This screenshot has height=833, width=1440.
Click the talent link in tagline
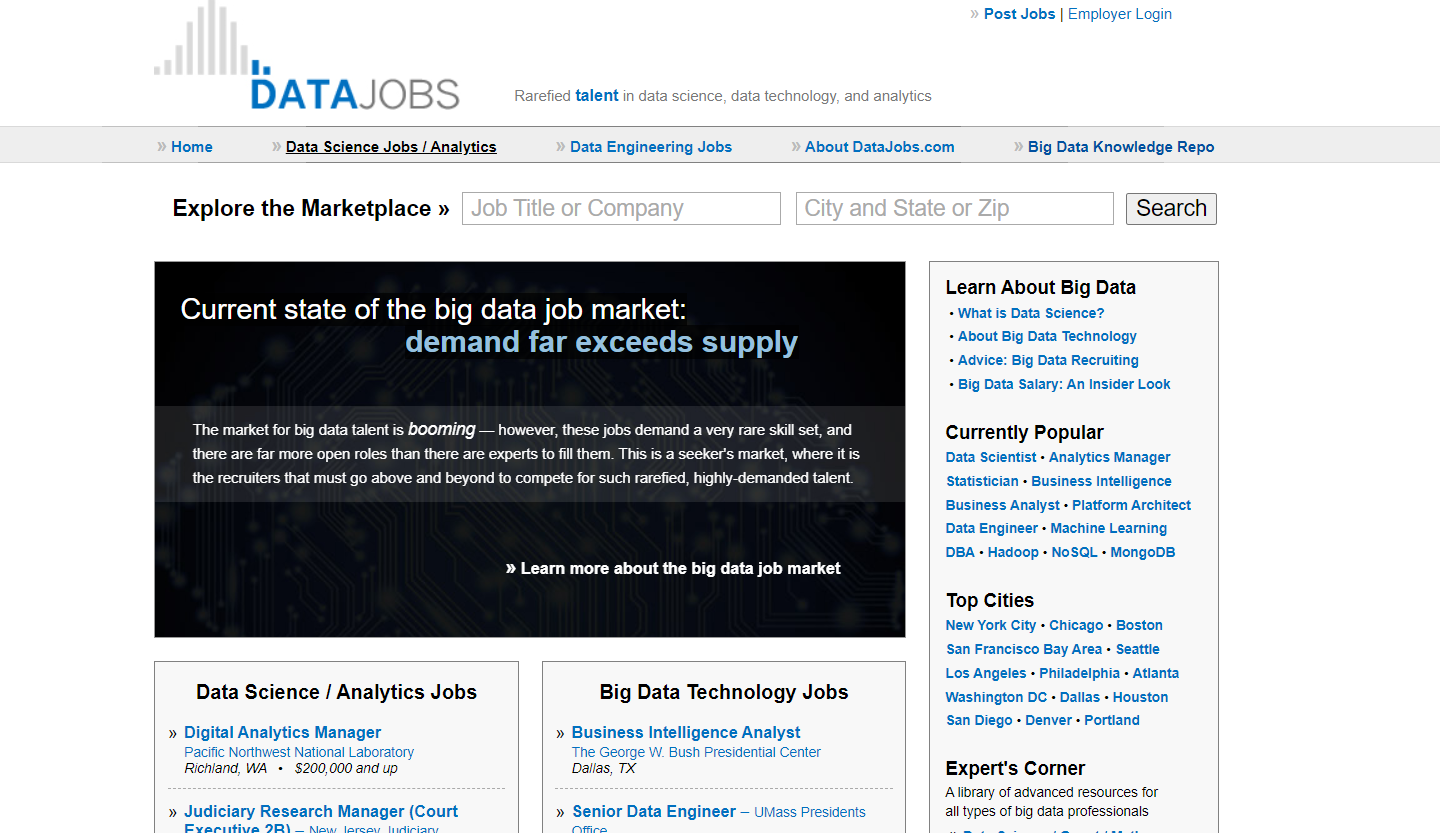pyautogui.click(x=597, y=96)
